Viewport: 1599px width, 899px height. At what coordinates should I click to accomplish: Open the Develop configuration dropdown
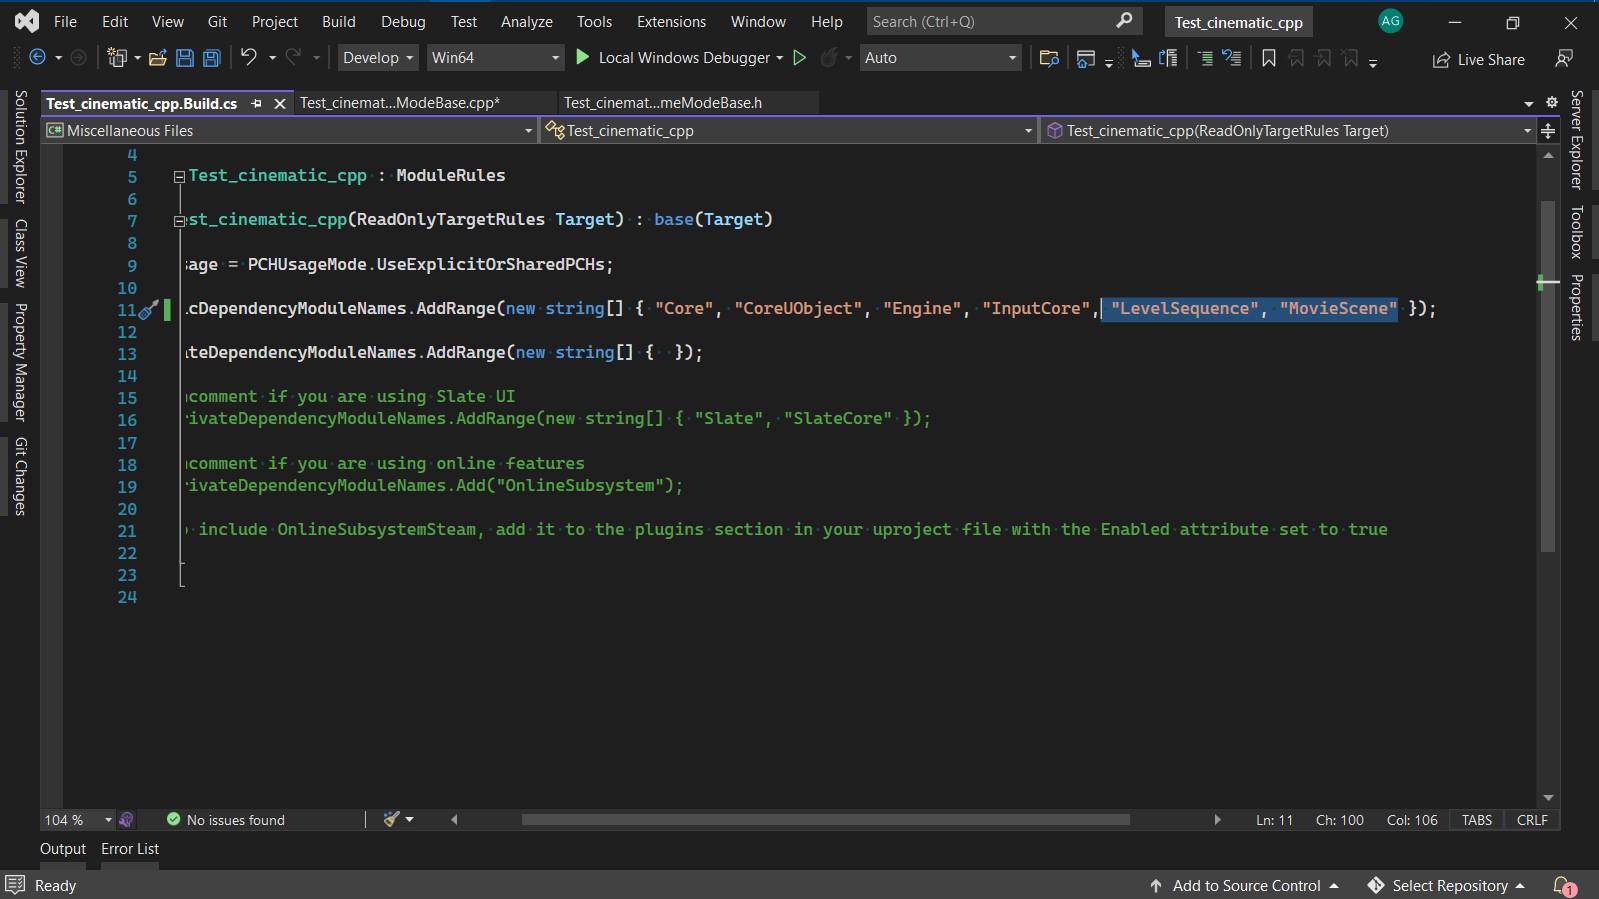click(x=378, y=58)
